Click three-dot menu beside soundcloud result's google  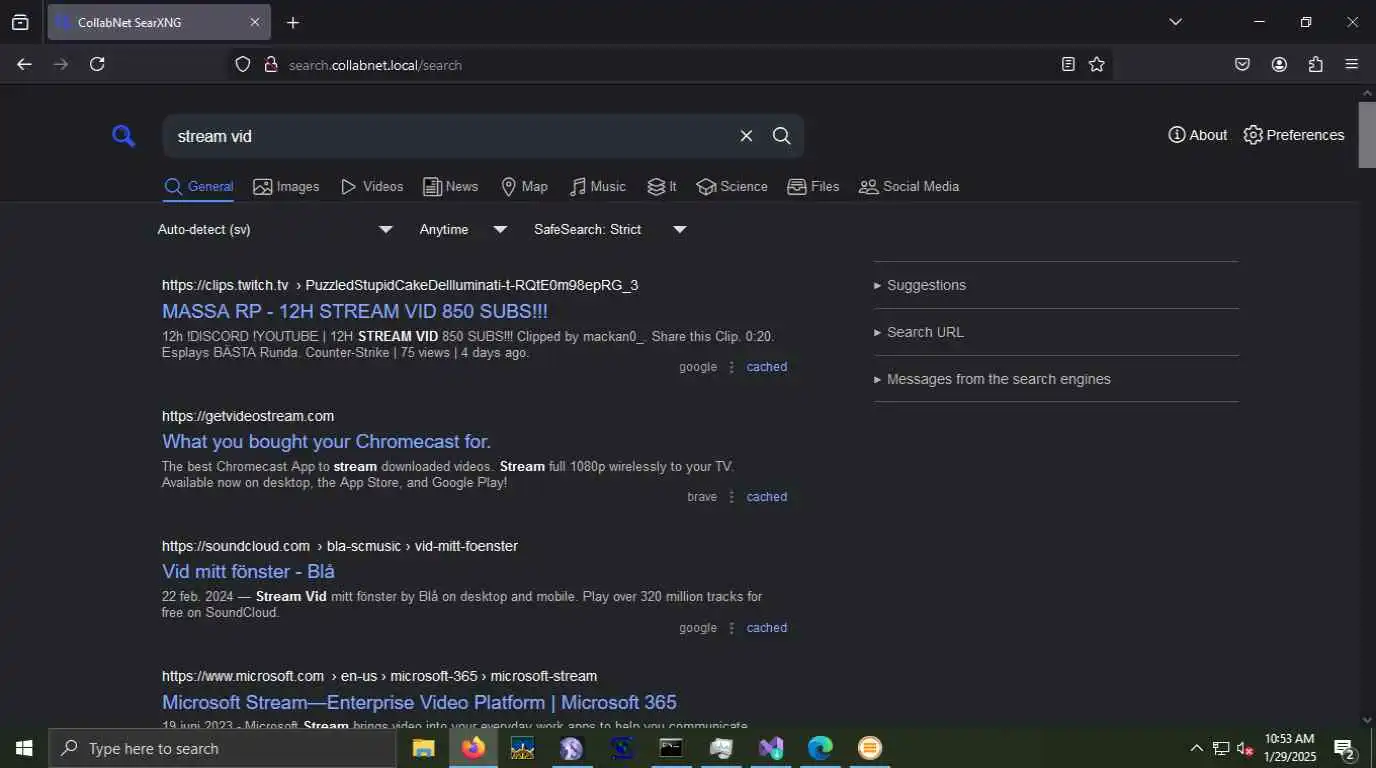pos(731,628)
